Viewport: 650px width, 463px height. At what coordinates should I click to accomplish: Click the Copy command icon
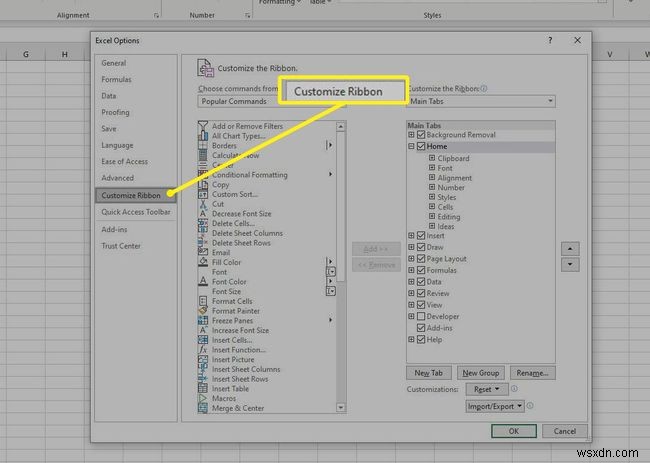tap(203, 184)
